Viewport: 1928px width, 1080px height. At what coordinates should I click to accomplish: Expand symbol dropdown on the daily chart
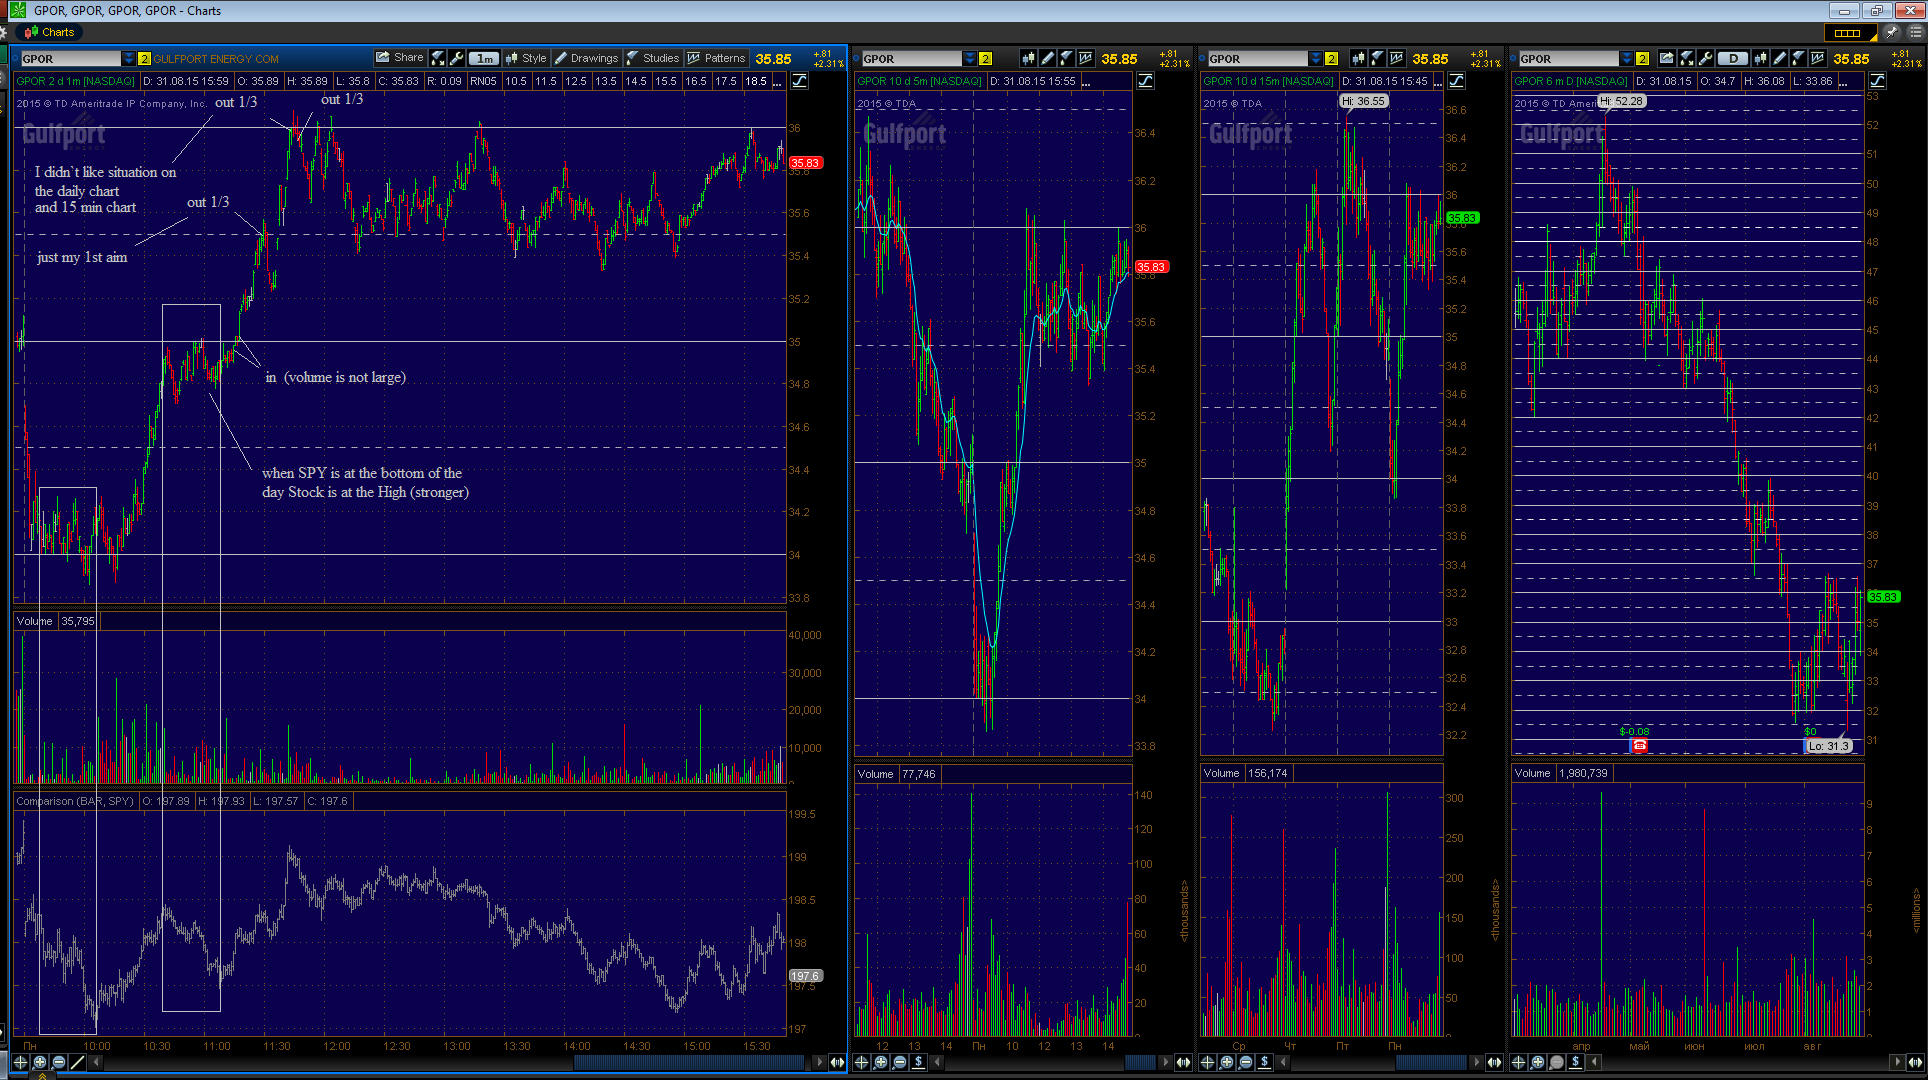(x=1626, y=58)
